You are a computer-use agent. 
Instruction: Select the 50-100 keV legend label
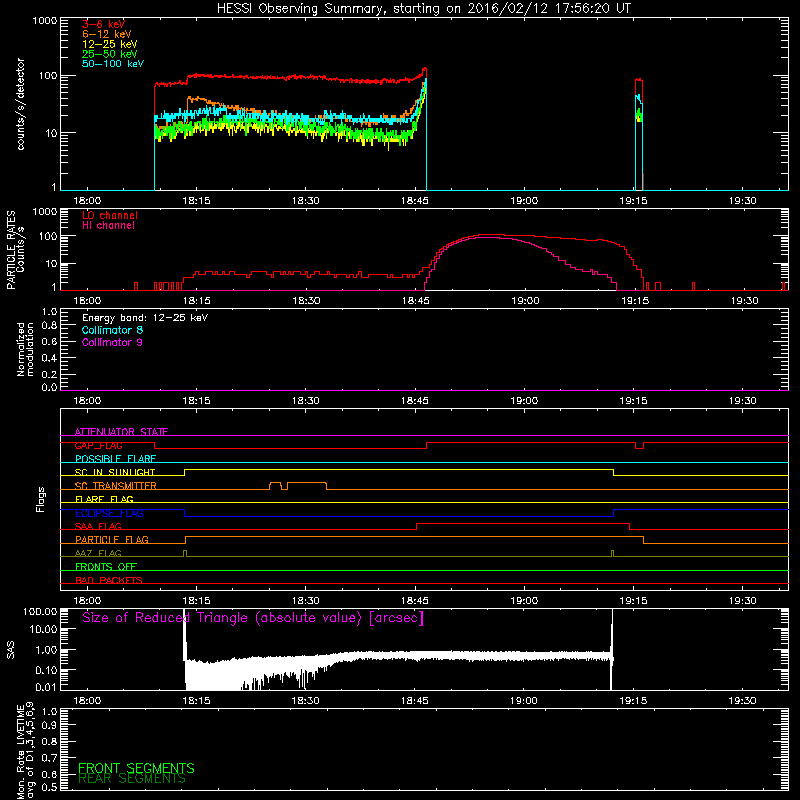pos(113,64)
